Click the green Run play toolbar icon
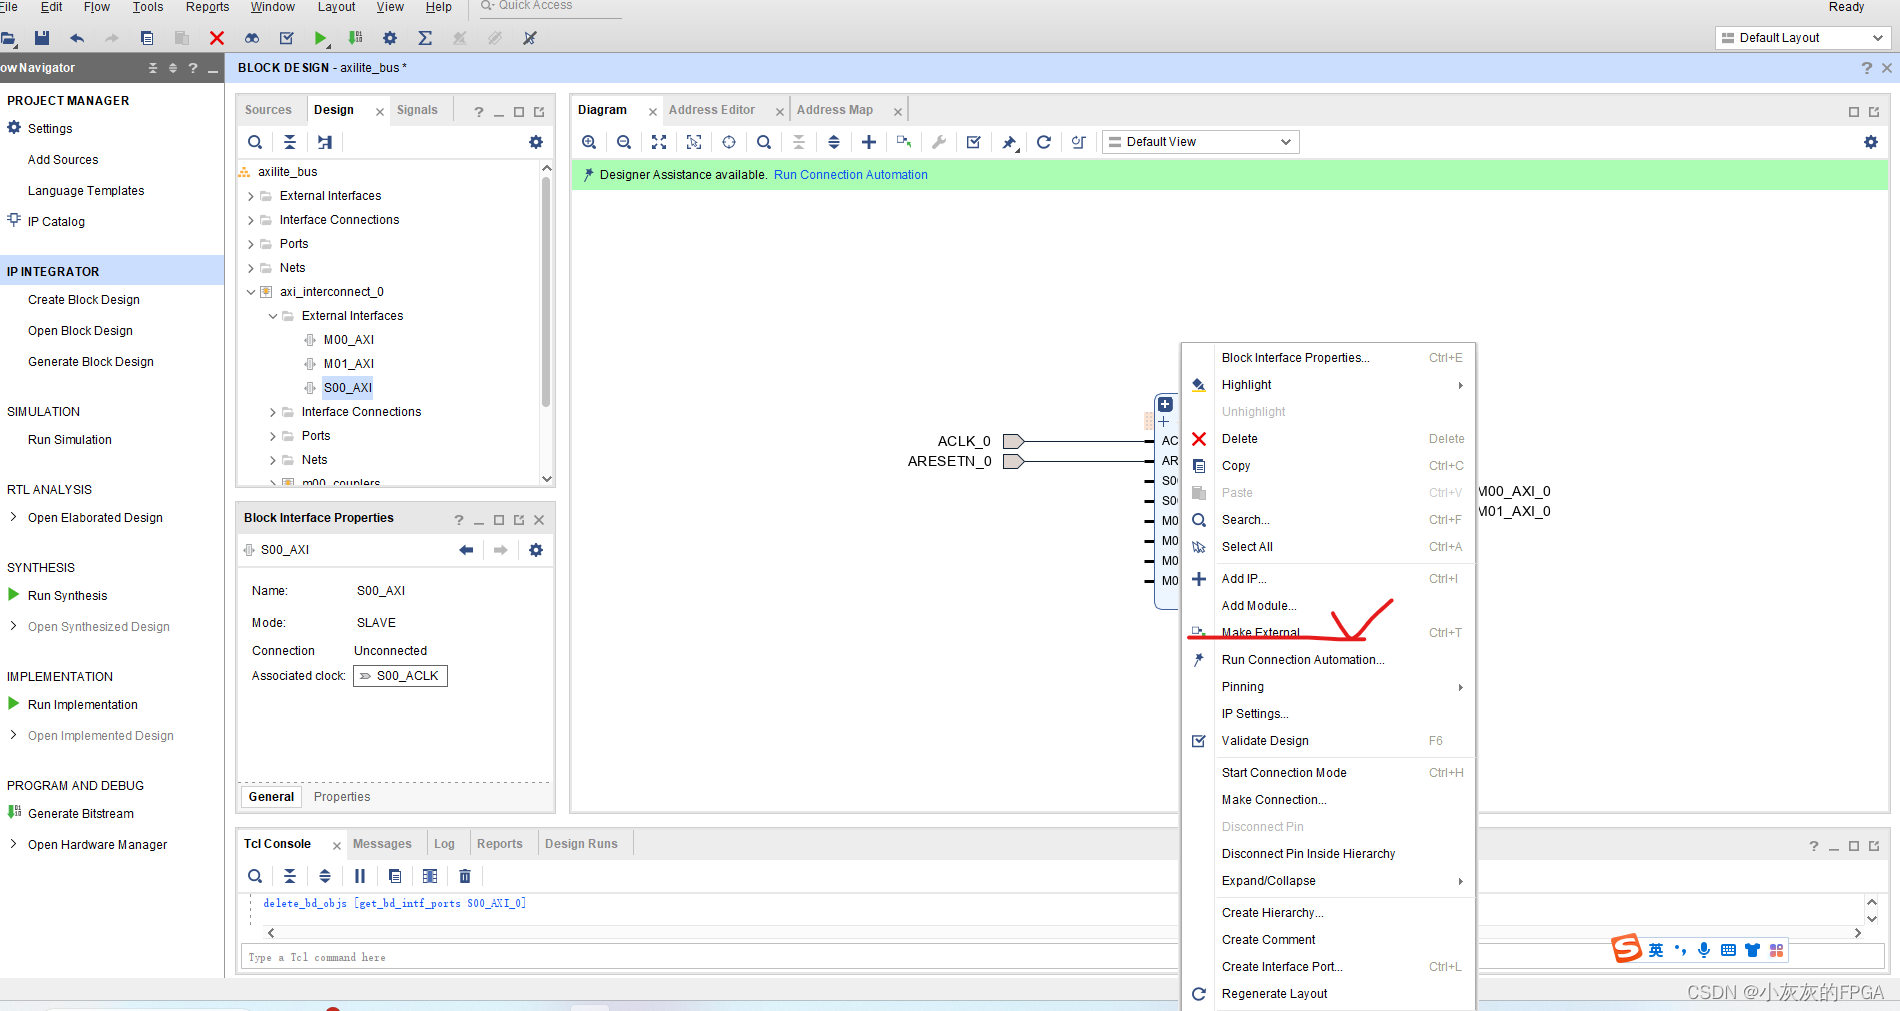 pos(320,38)
